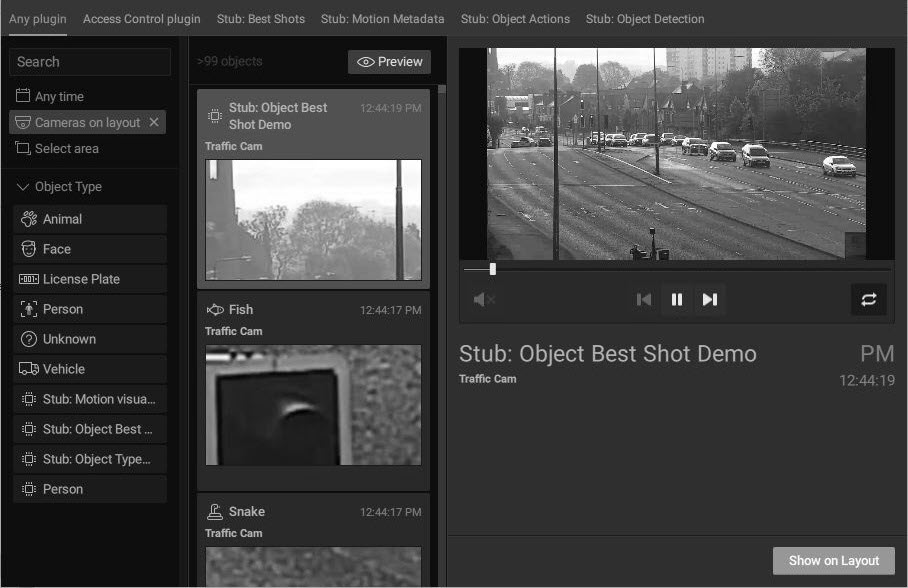Select the Animal object type filter

[63, 218]
